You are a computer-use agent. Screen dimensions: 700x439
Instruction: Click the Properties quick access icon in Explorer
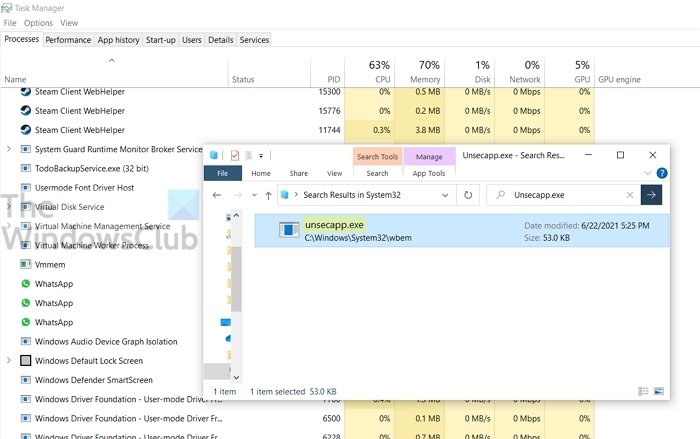pyautogui.click(x=234, y=155)
